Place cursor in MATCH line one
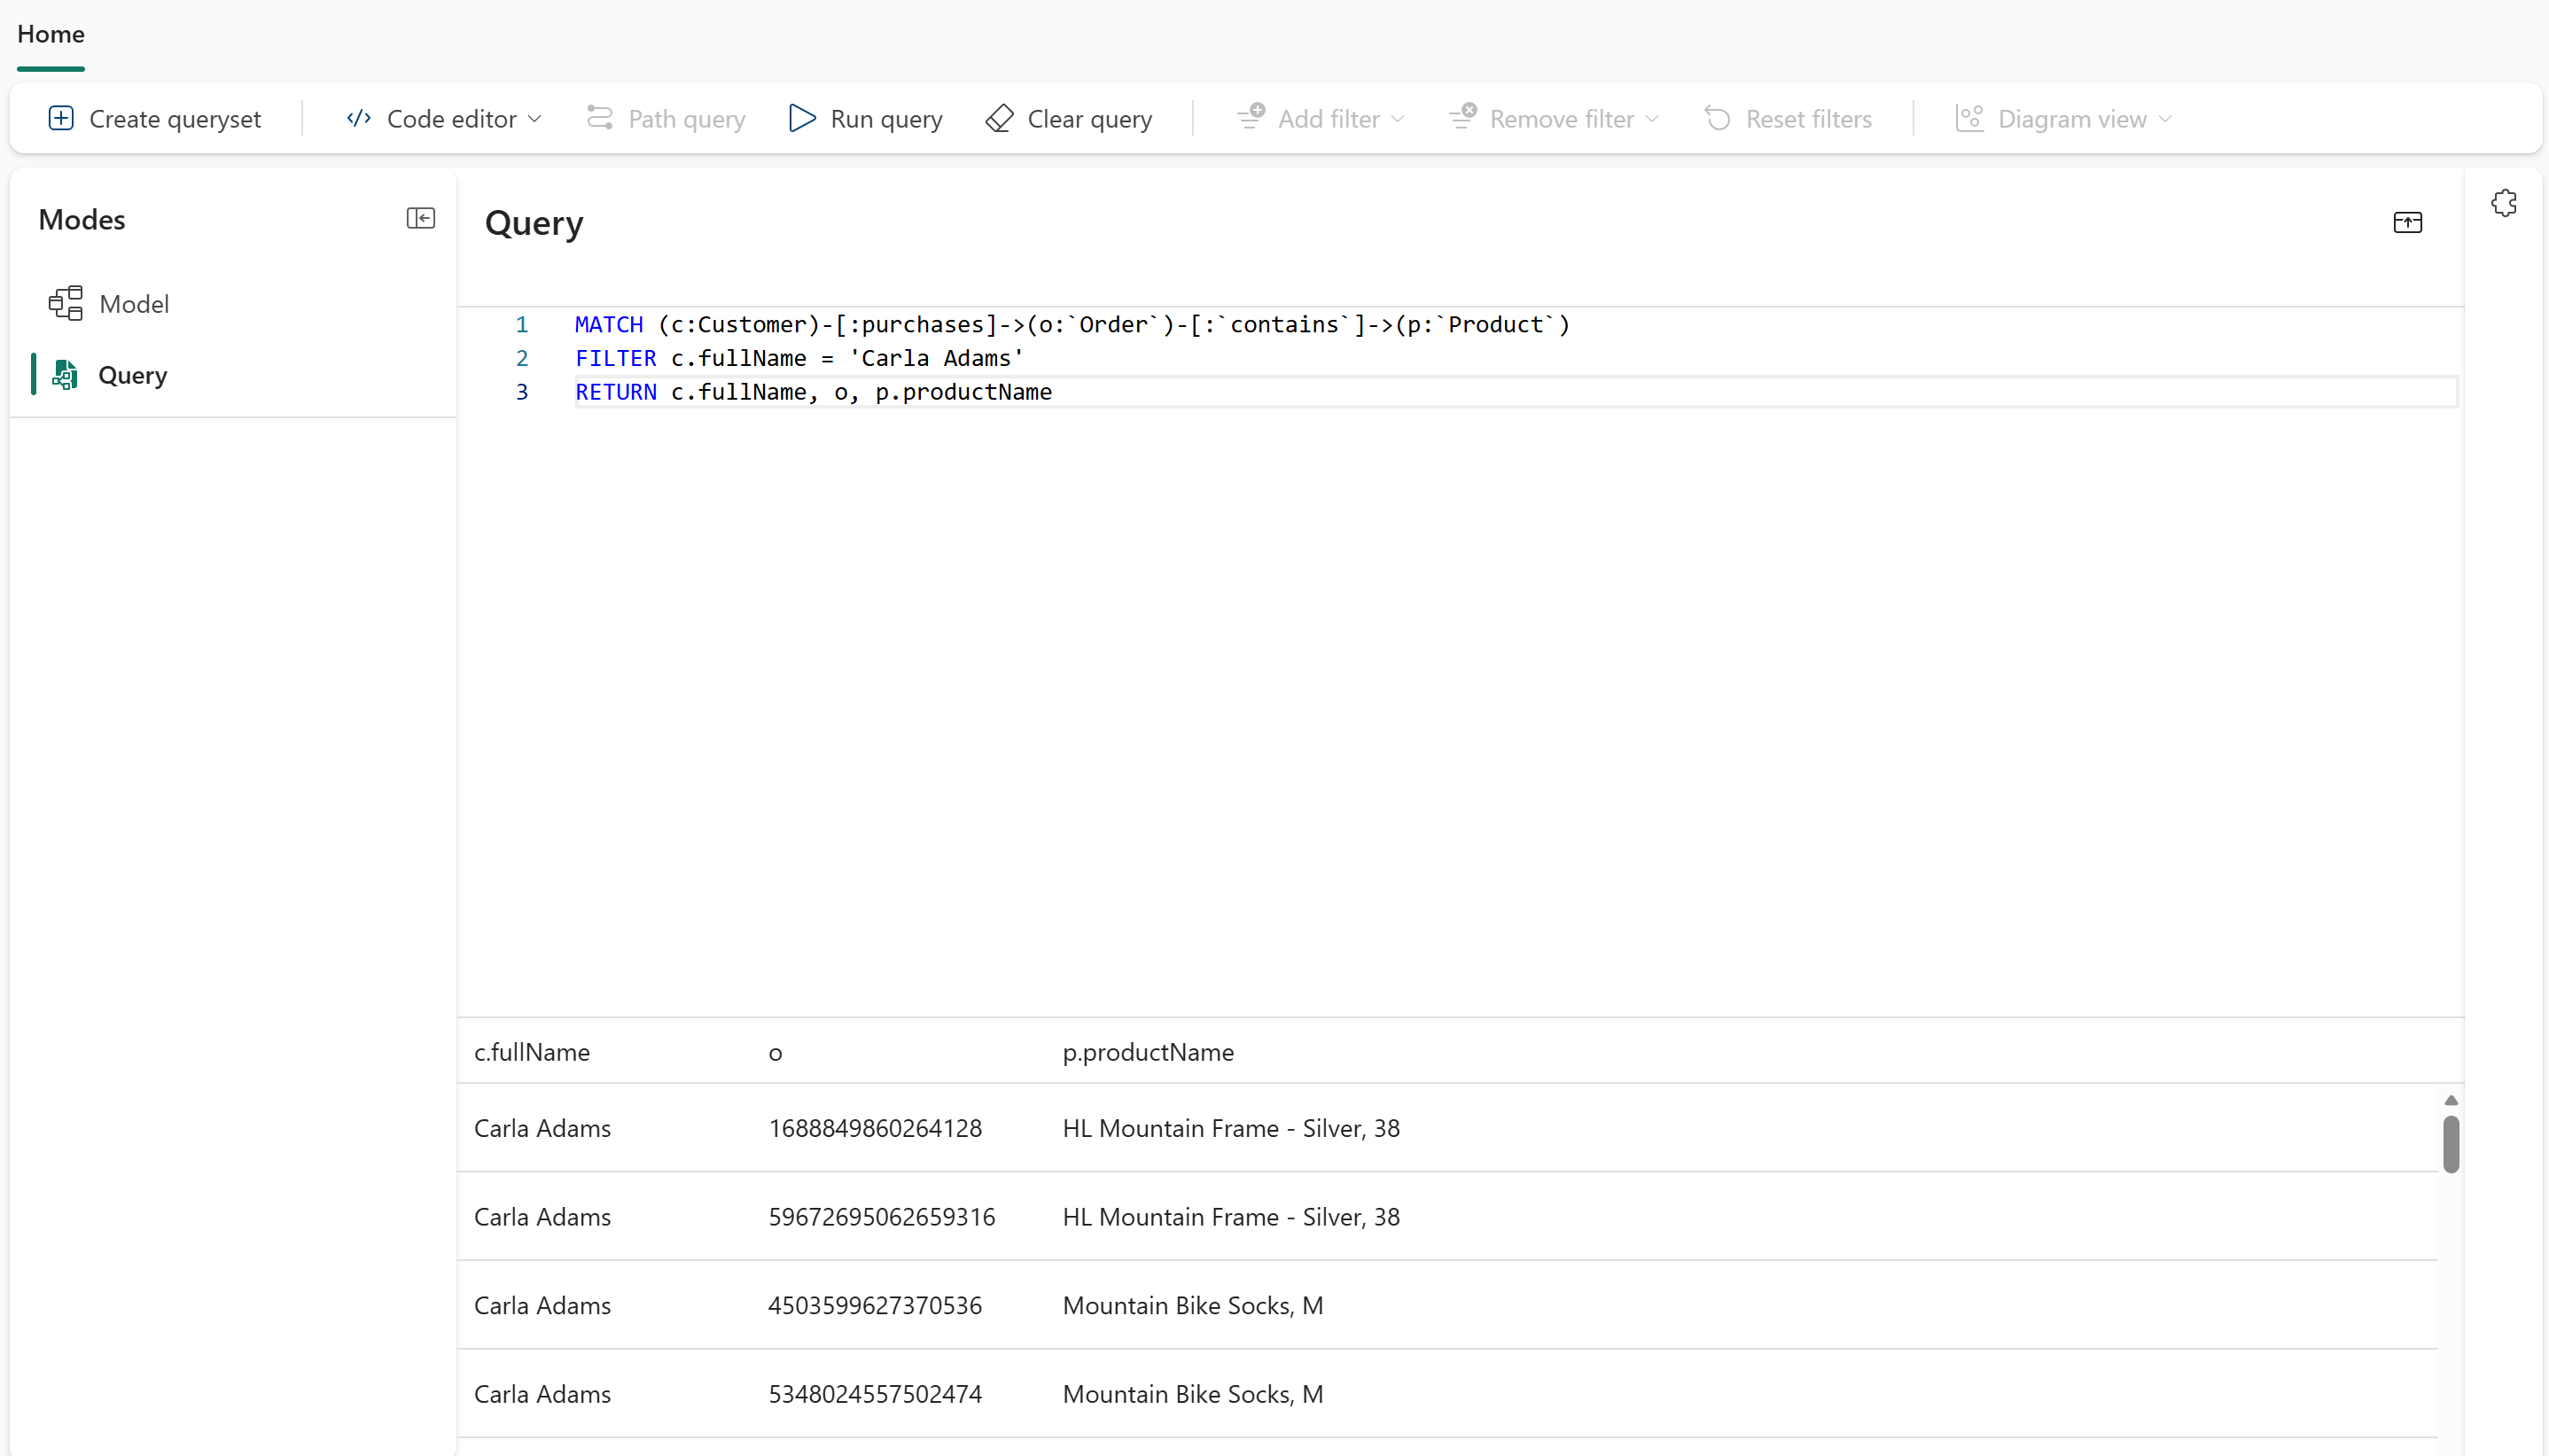The image size is (2549, 1456). 1072,324
